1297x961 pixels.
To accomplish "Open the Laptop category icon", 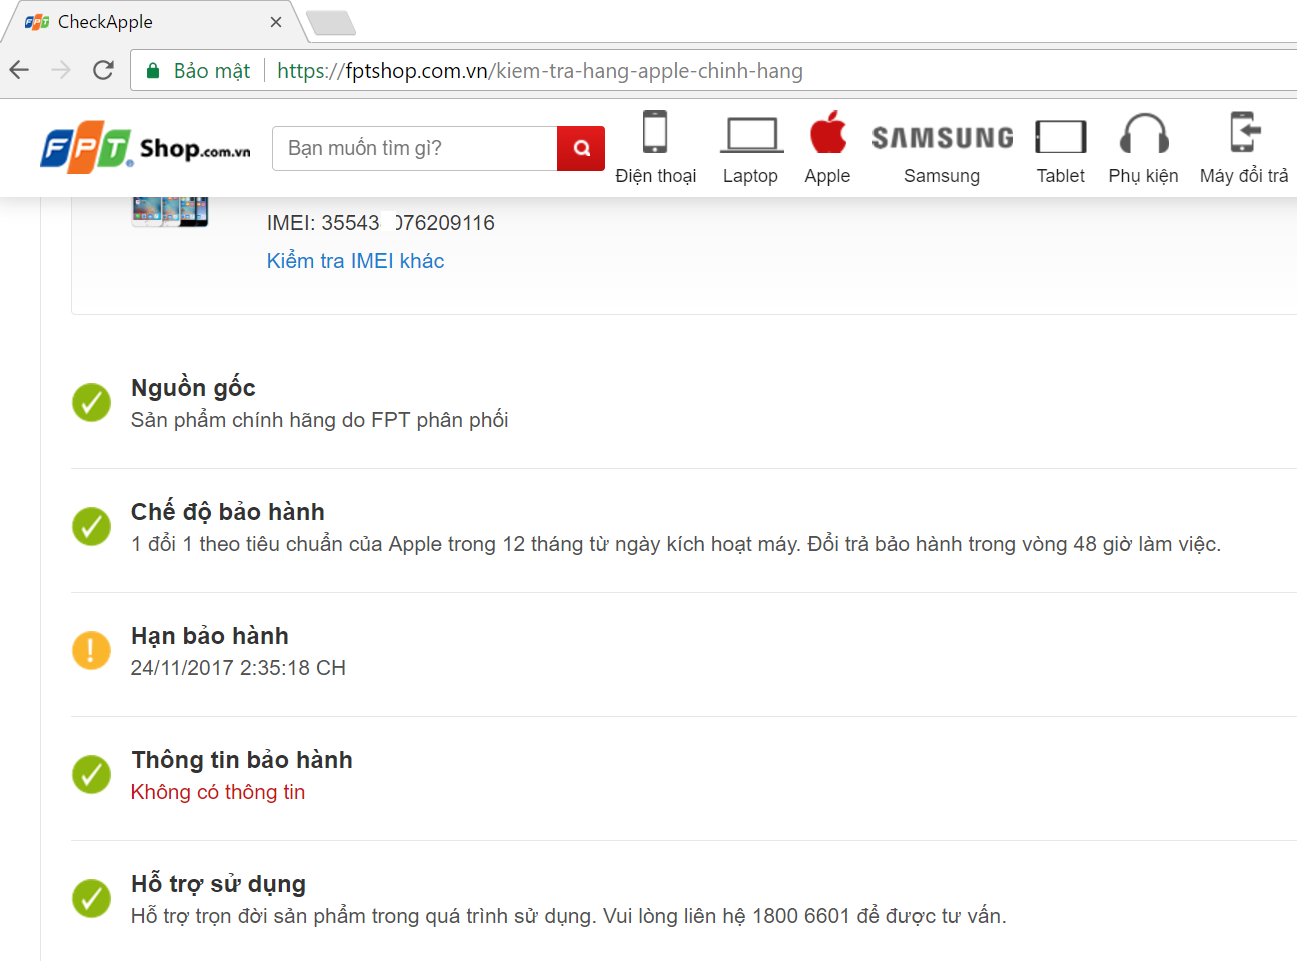I will 751,134.
